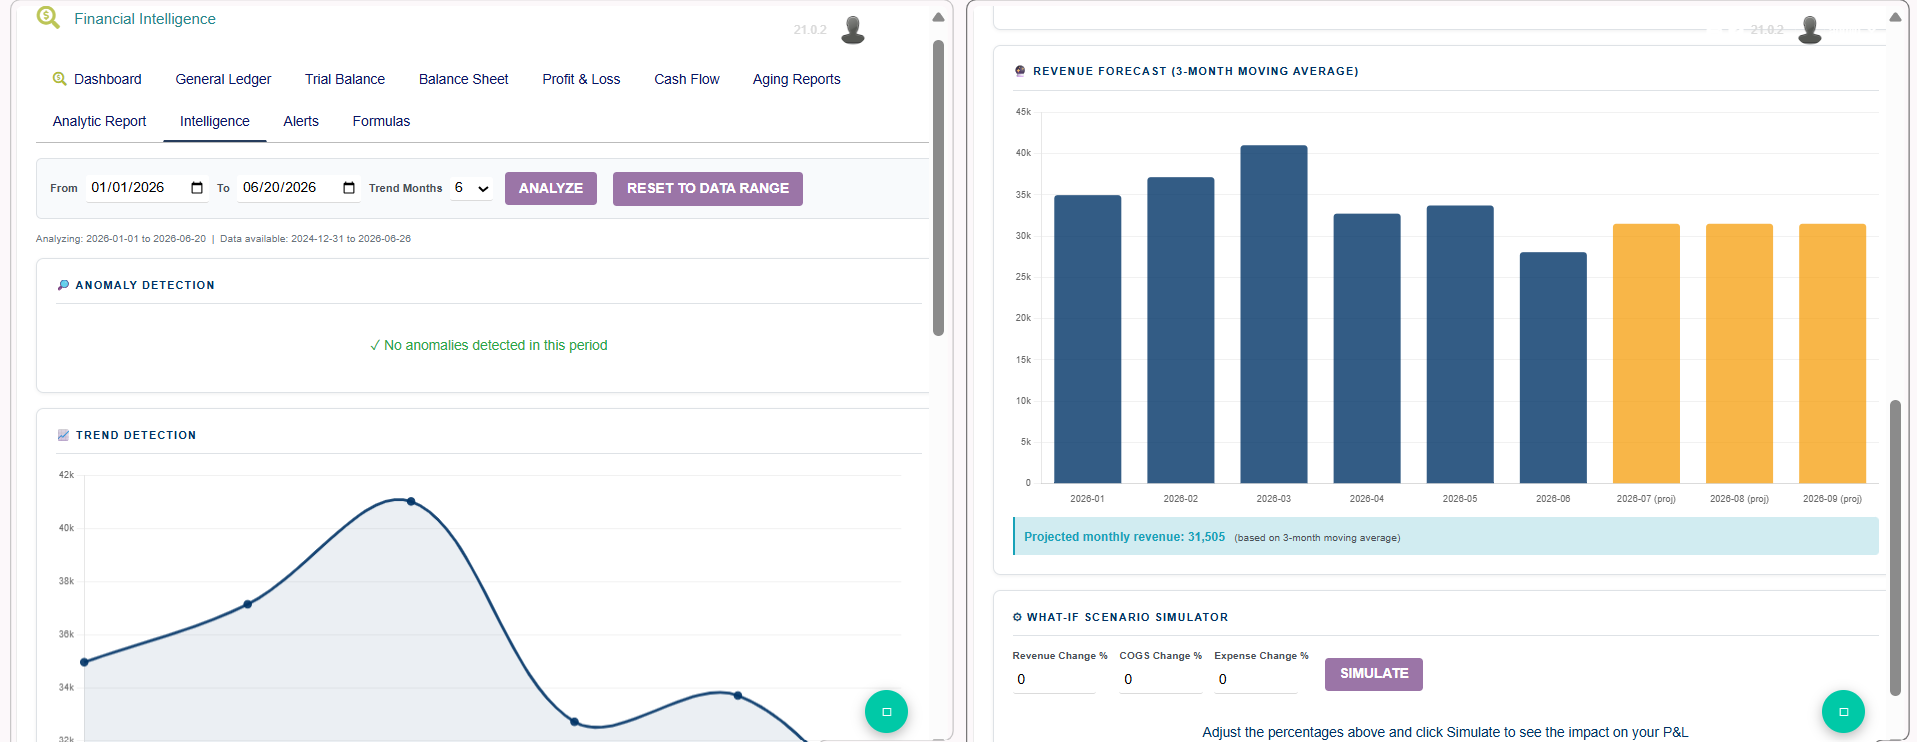Click the ANALYZE button
This screenshot has height=742, width=1917.
coord(551,188)
